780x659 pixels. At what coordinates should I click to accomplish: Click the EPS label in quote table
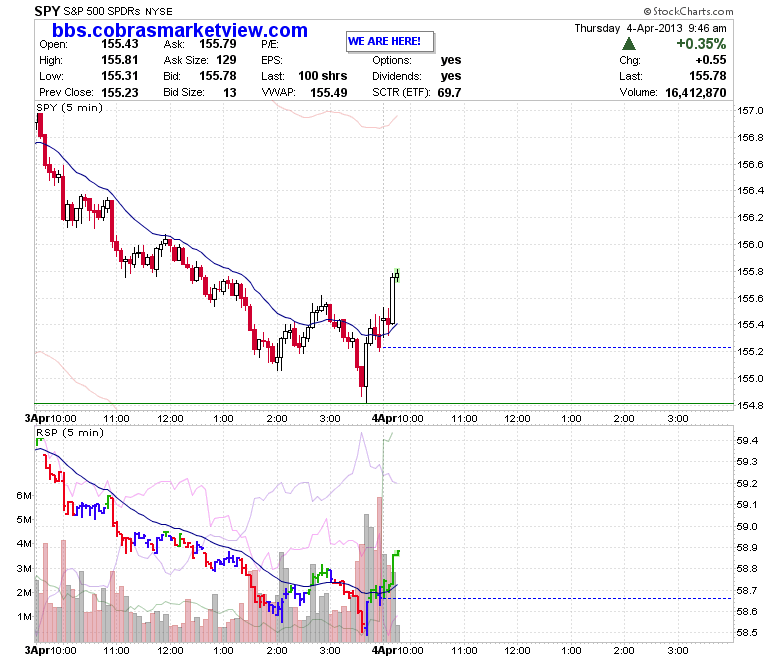pyautogui.click(x=272, y=61)
